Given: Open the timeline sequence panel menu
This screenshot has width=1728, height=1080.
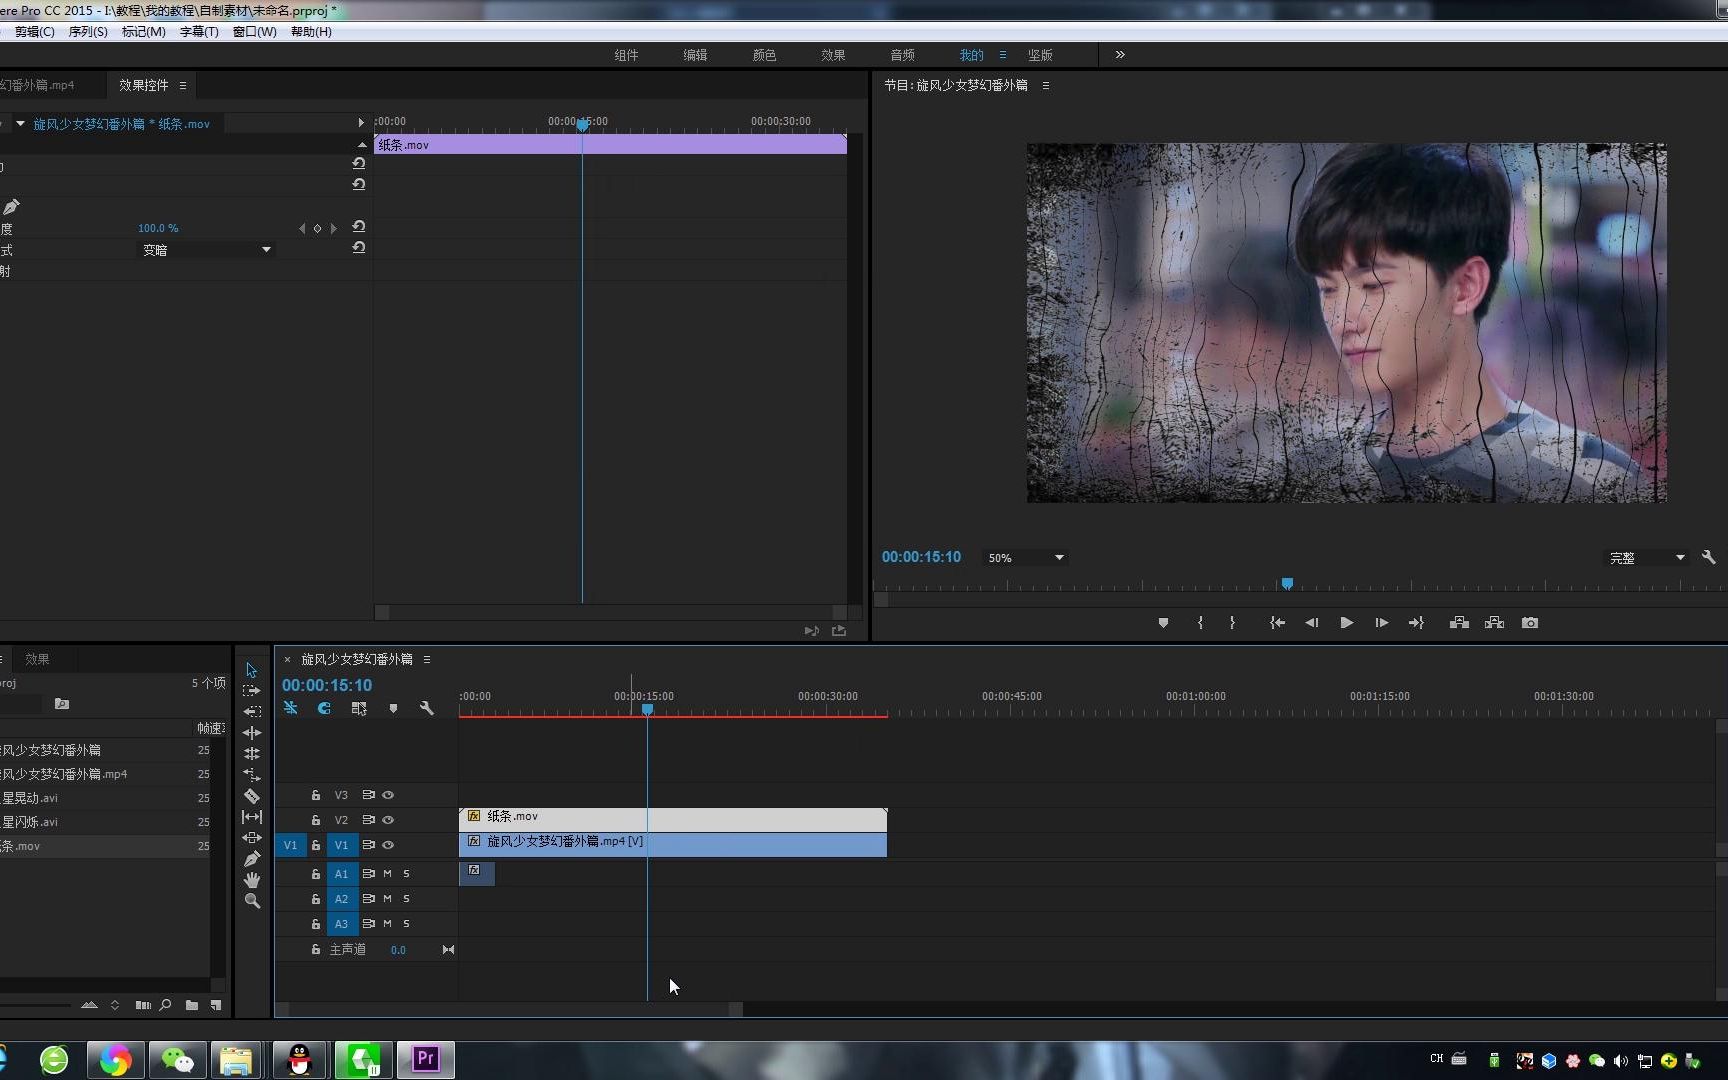Looking at the screenshot, I should (x=427, y=660).
